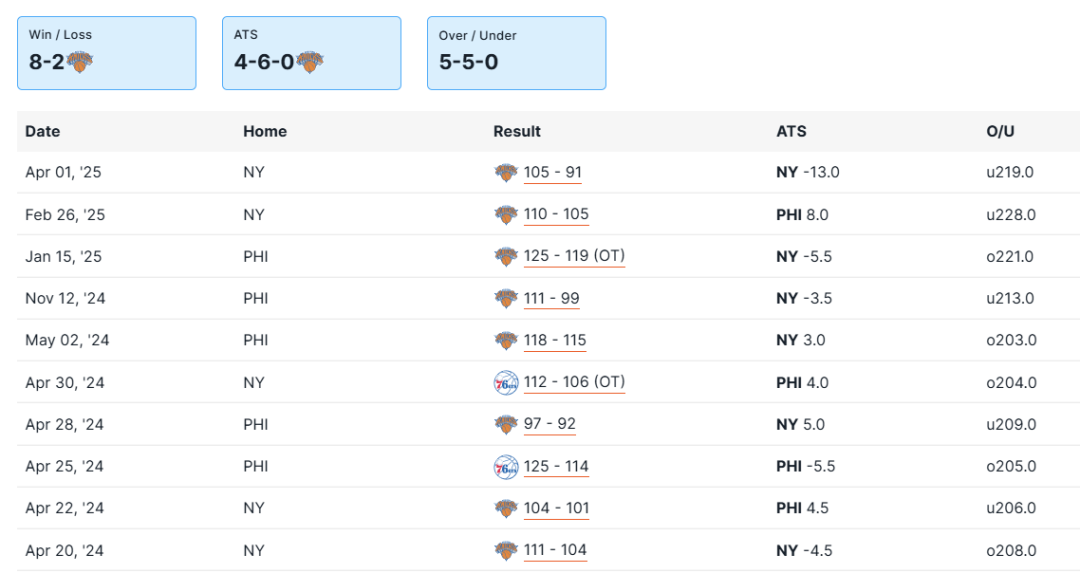Image resolution: width=1080 pixels, height=573 pixels.
Task: Click the 104 - 101 score link
Action: click(556, 509)
